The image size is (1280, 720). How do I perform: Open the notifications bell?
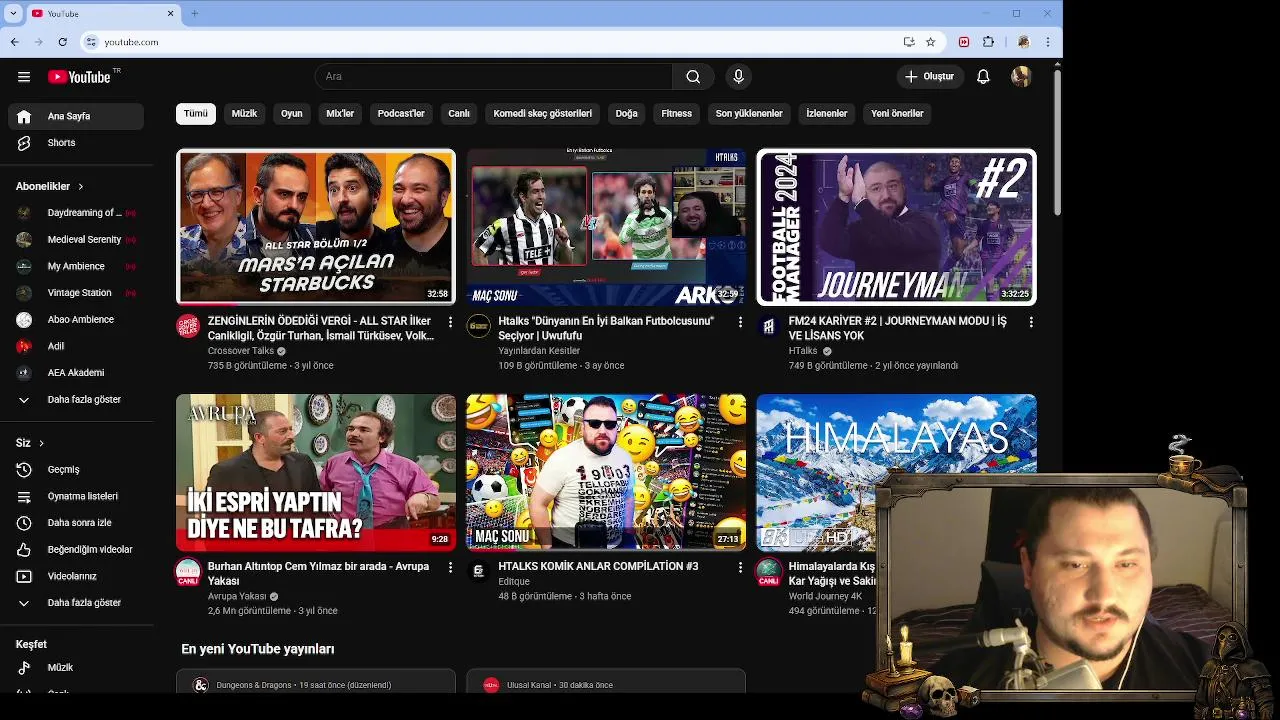pyautogui.click(x=983, y=77)
